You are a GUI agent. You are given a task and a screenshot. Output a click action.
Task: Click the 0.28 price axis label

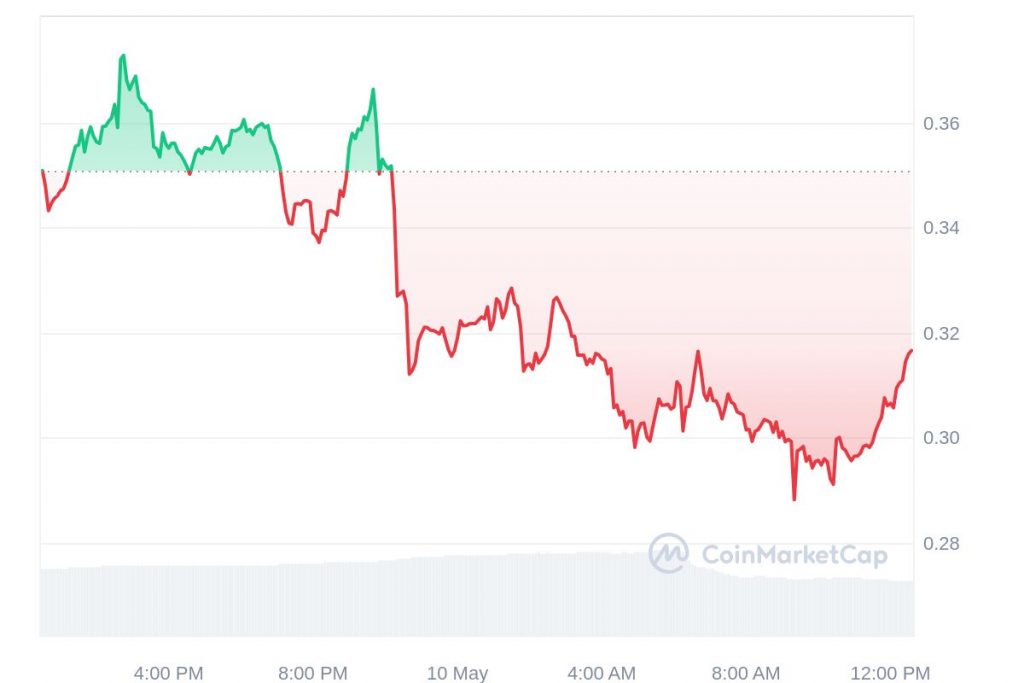click(941, 543)
